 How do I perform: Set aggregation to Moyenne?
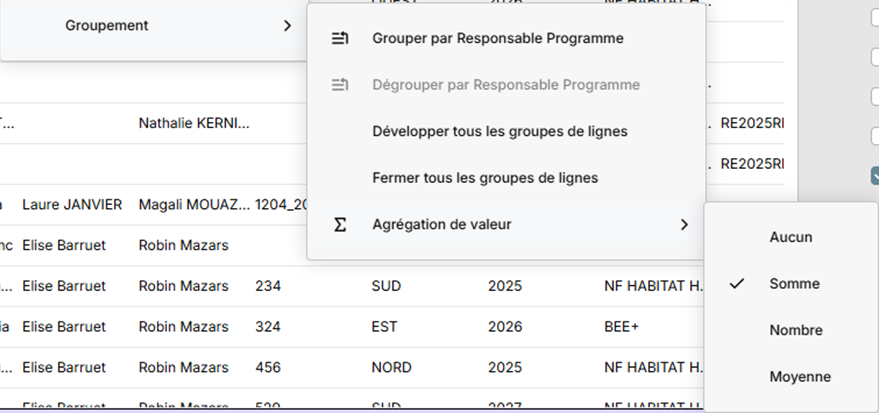click(799, 377)
